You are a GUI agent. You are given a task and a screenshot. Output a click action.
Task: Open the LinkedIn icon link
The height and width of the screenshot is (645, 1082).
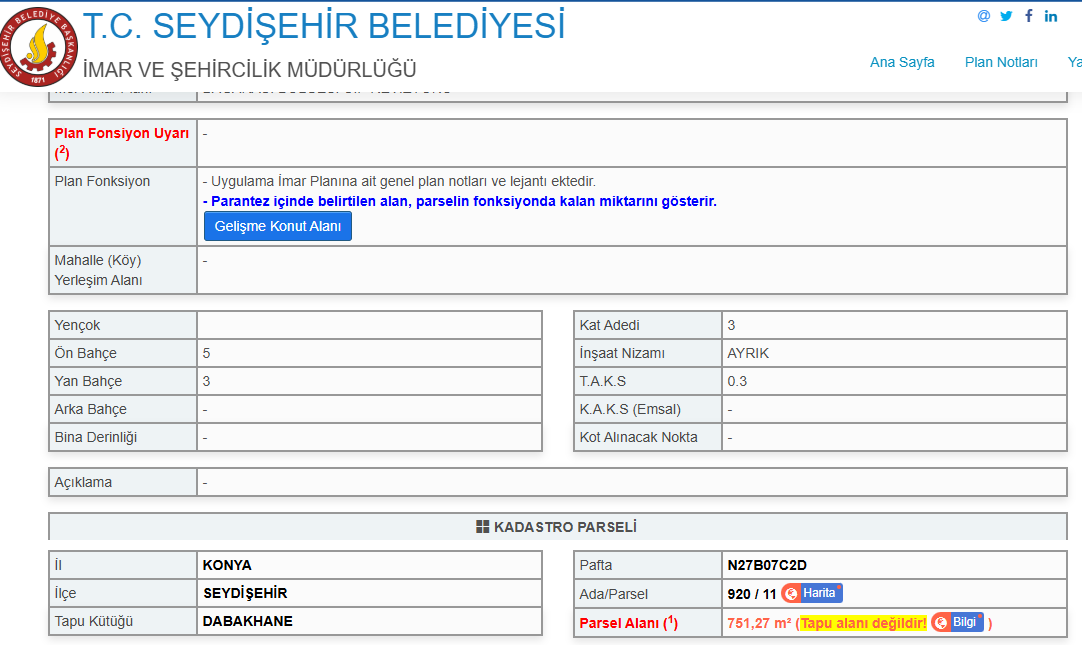[1051, 16]
